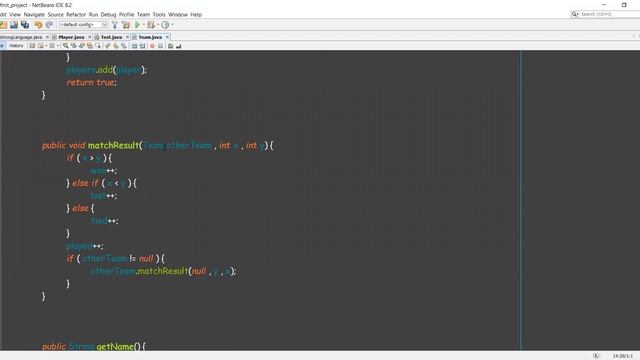Screen dimensions: 640x360
Task: Click the Debug Project icon
Action: pyautogui.click(x=151, y=25)
